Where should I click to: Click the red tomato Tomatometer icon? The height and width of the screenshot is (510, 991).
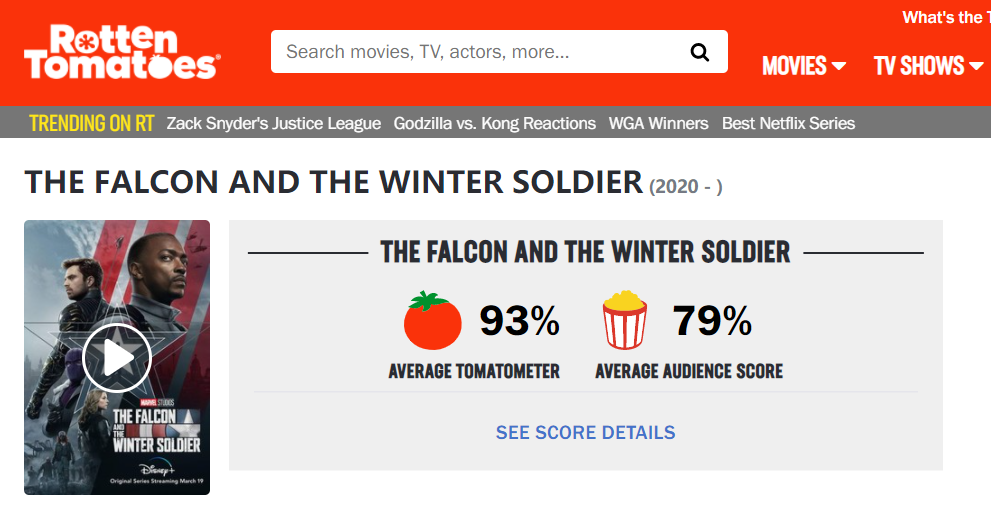(432, 320)
